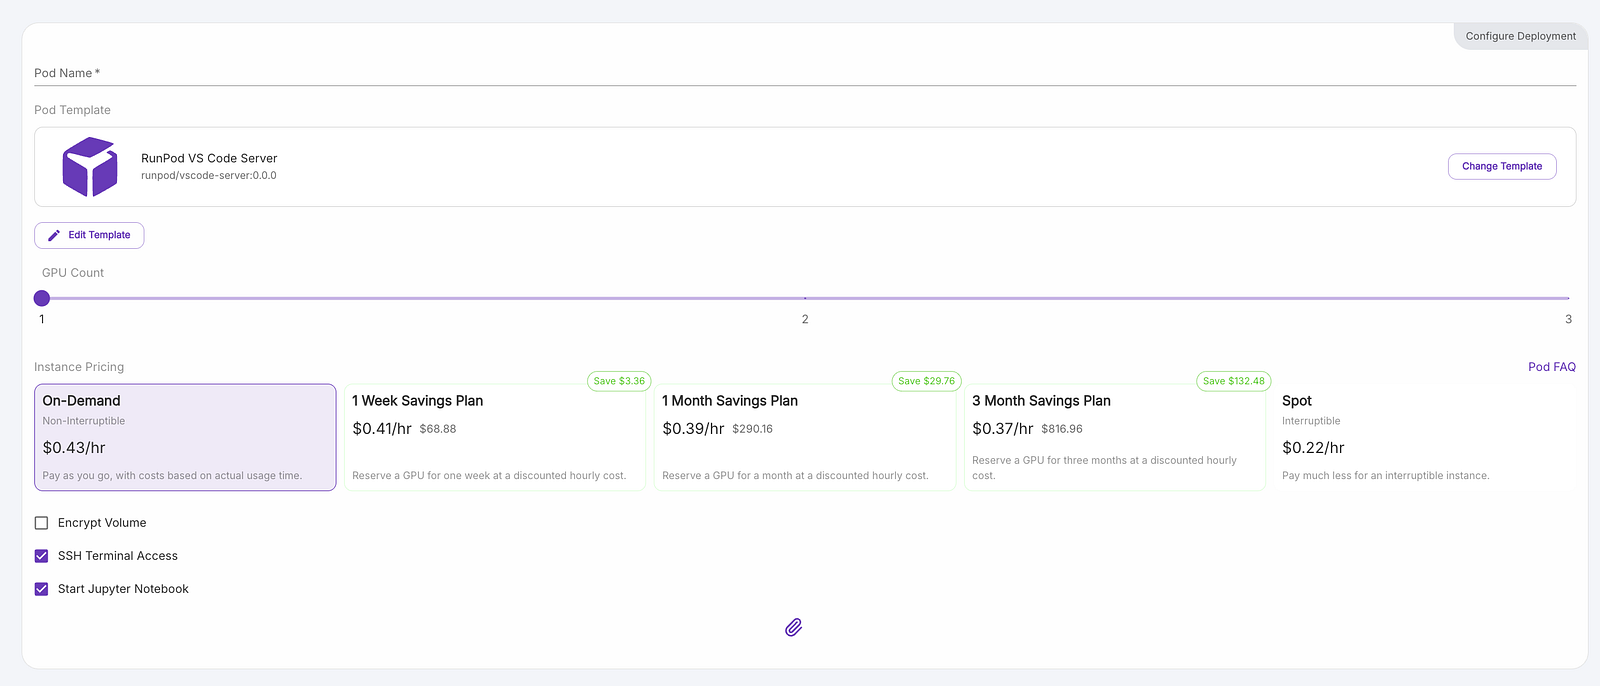Viewport: 1600px width, 686px height.
Task: Open the Configure Deployment tab
Action: (1520, 36)
